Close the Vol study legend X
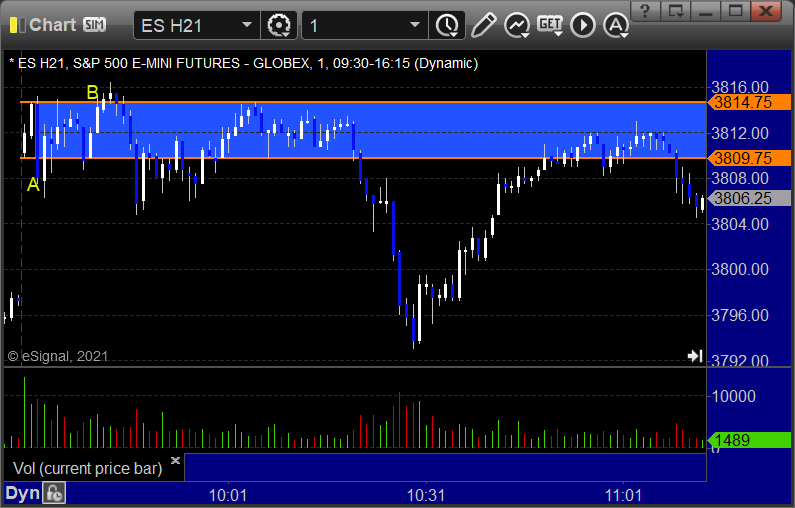The height and width of the screenshot is (508, 795). click(175, 460)
